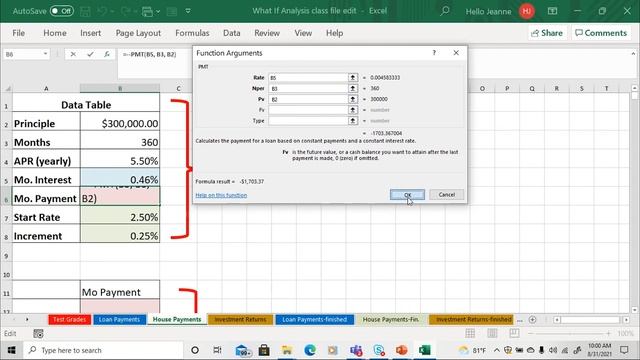Open the File menu
640x360 pixels.
18,33
